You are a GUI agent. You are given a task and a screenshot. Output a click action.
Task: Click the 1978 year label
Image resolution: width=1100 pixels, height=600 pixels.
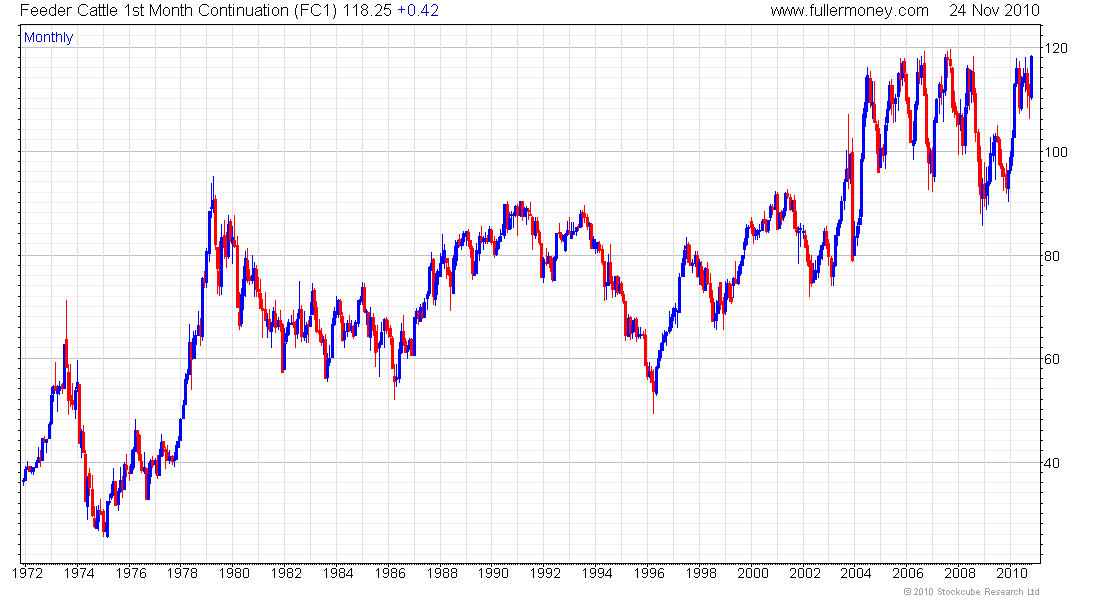(182, 573)
